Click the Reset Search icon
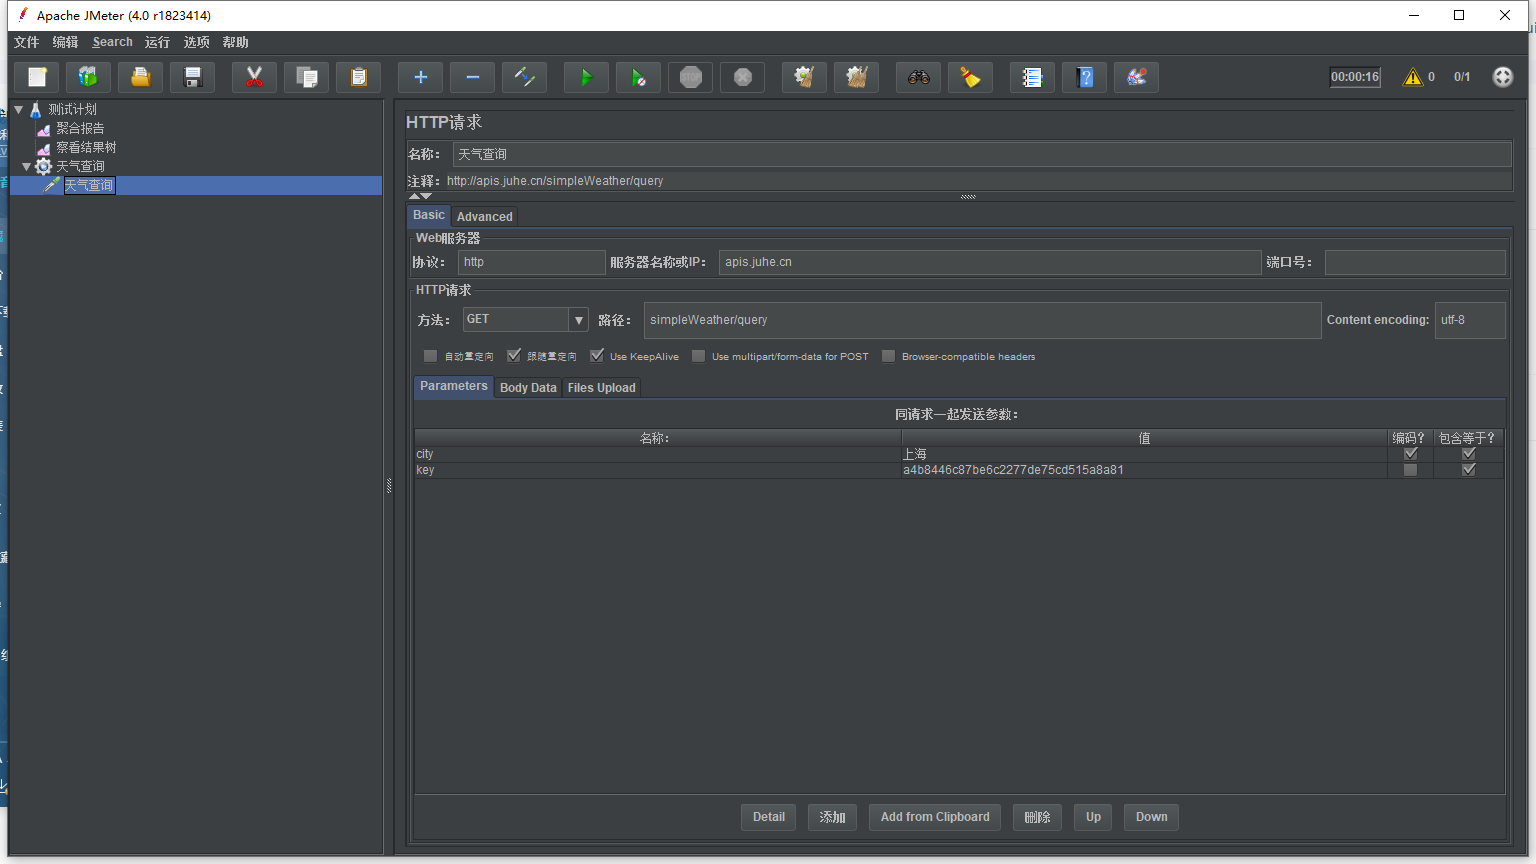This screenshot has width=1536, height=864. (x=971, y=77)
